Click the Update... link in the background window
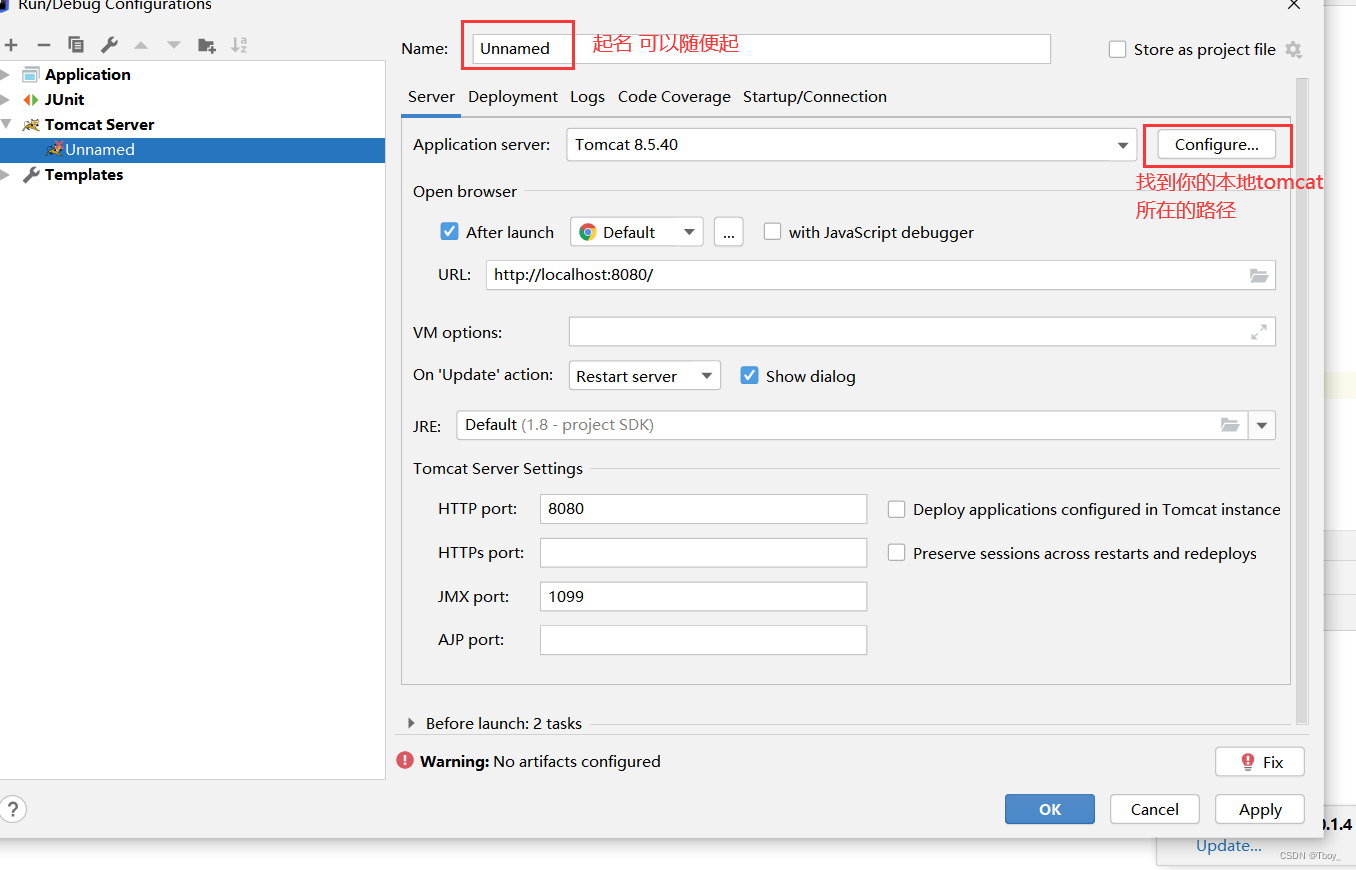 coord(1229,845)
